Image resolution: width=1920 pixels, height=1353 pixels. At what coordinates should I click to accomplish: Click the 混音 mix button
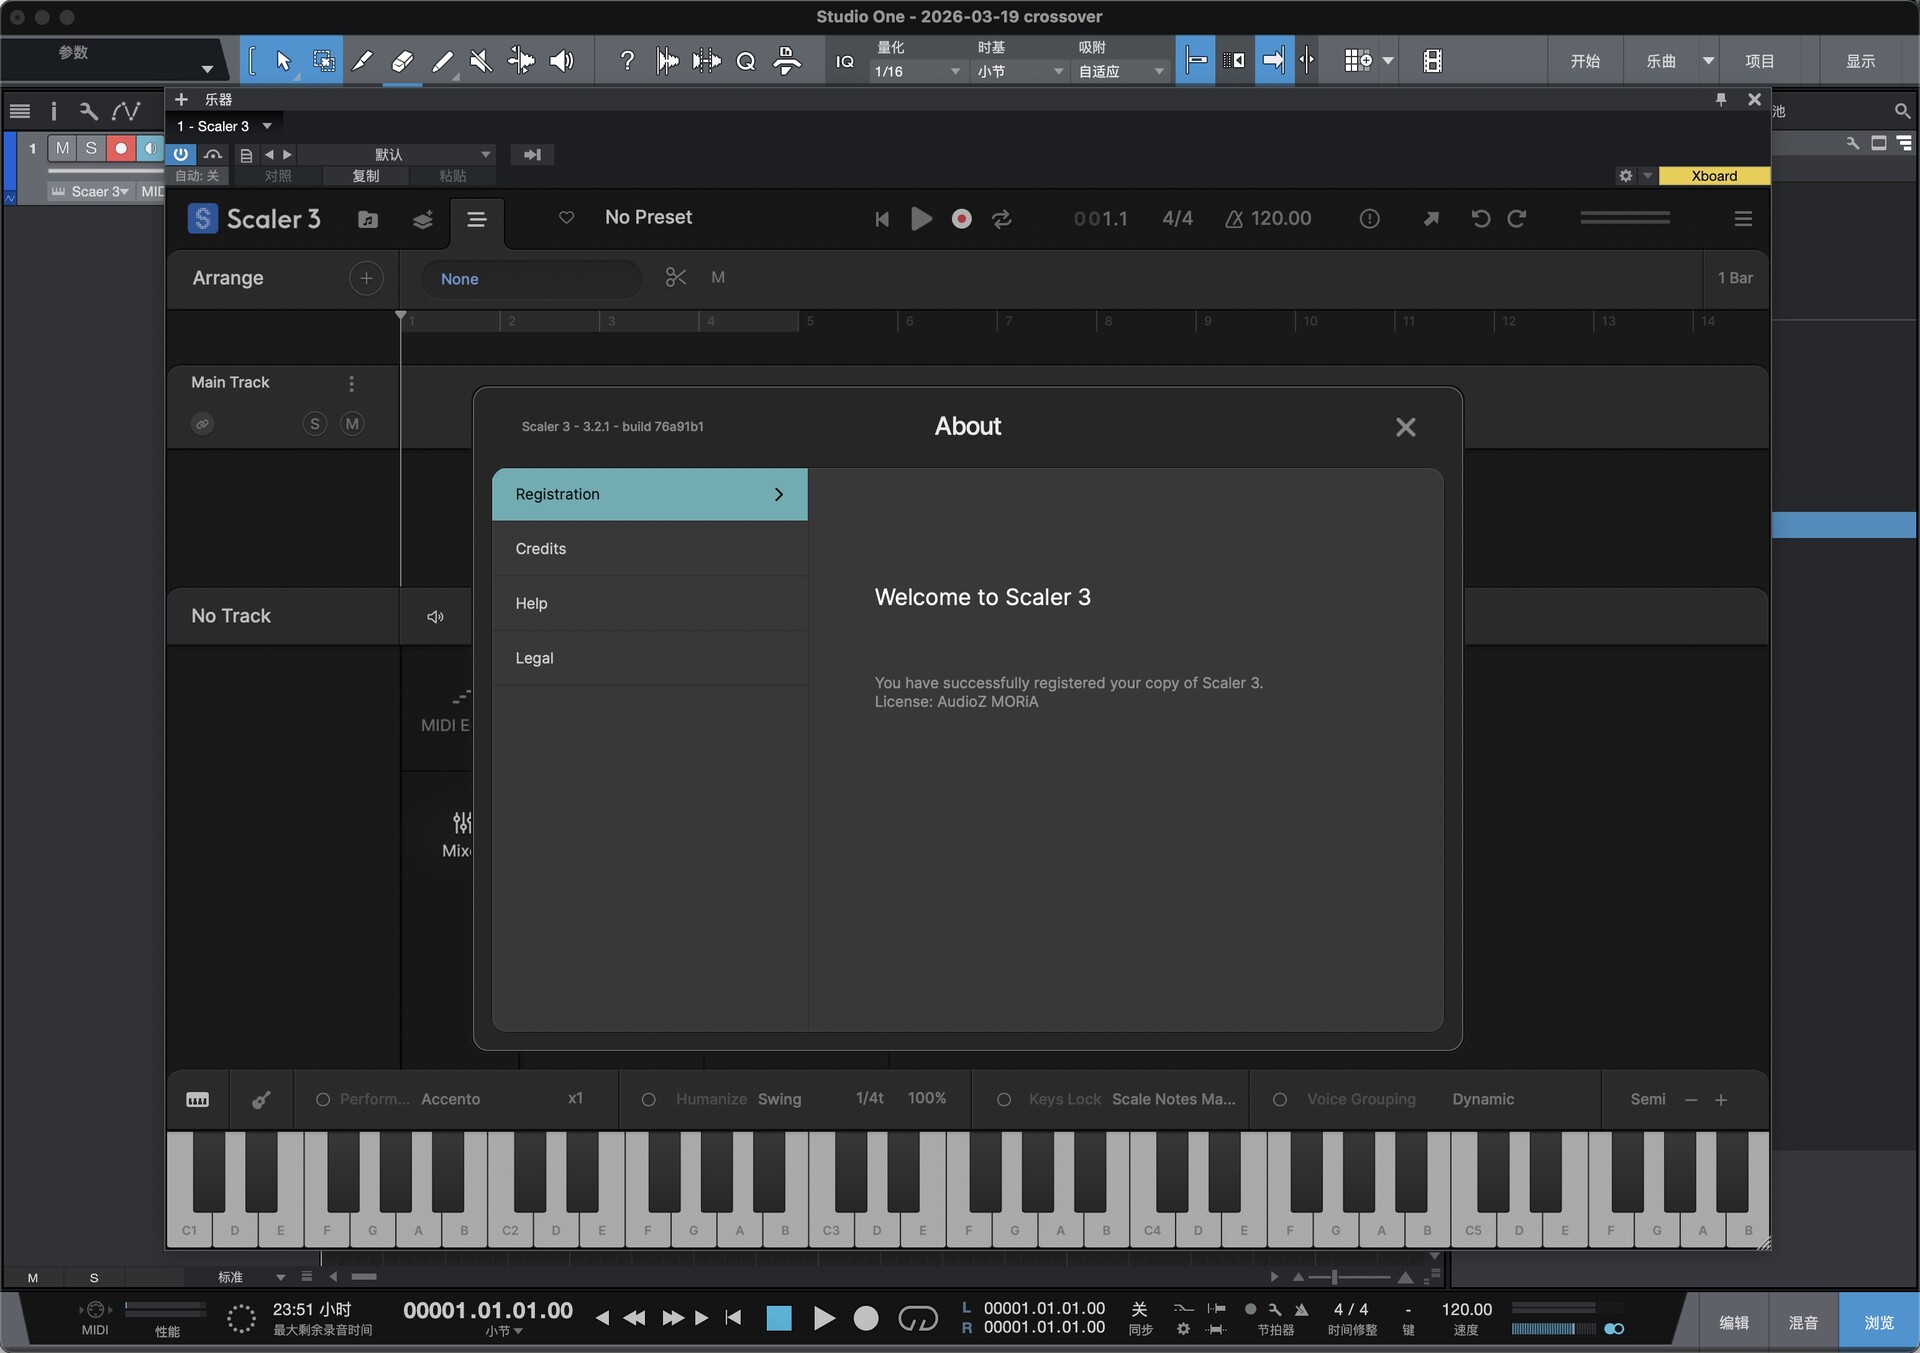(x=1803, y=1322)
